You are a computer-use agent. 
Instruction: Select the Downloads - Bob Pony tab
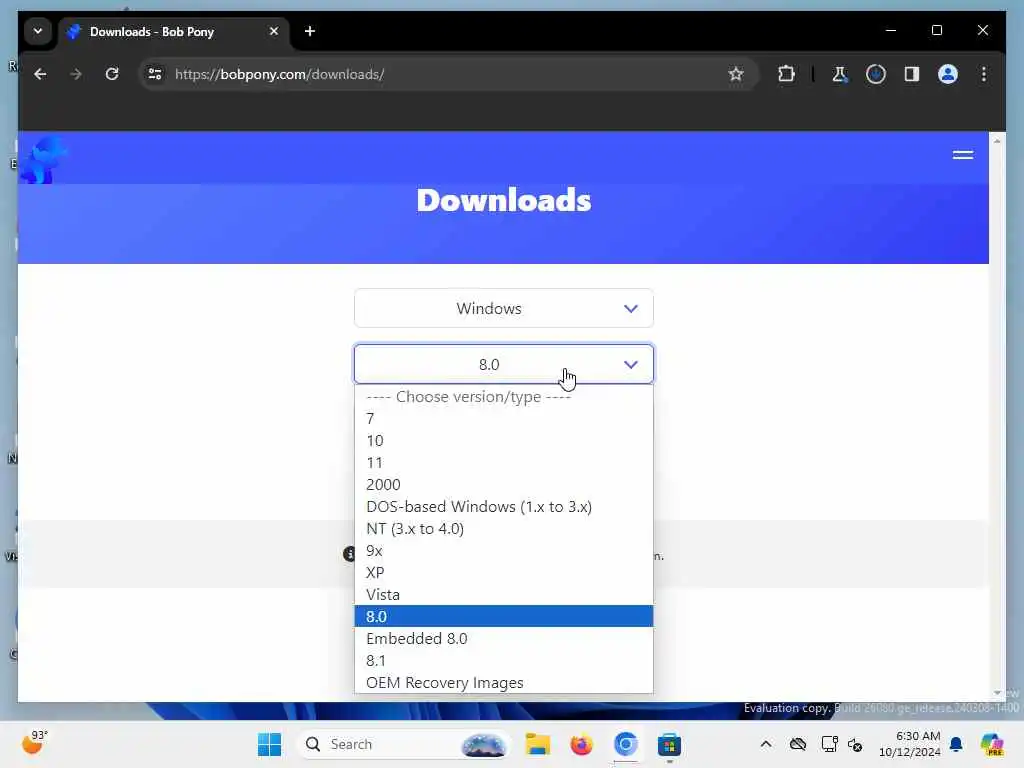pyautogui.click(x=174, y=31)
